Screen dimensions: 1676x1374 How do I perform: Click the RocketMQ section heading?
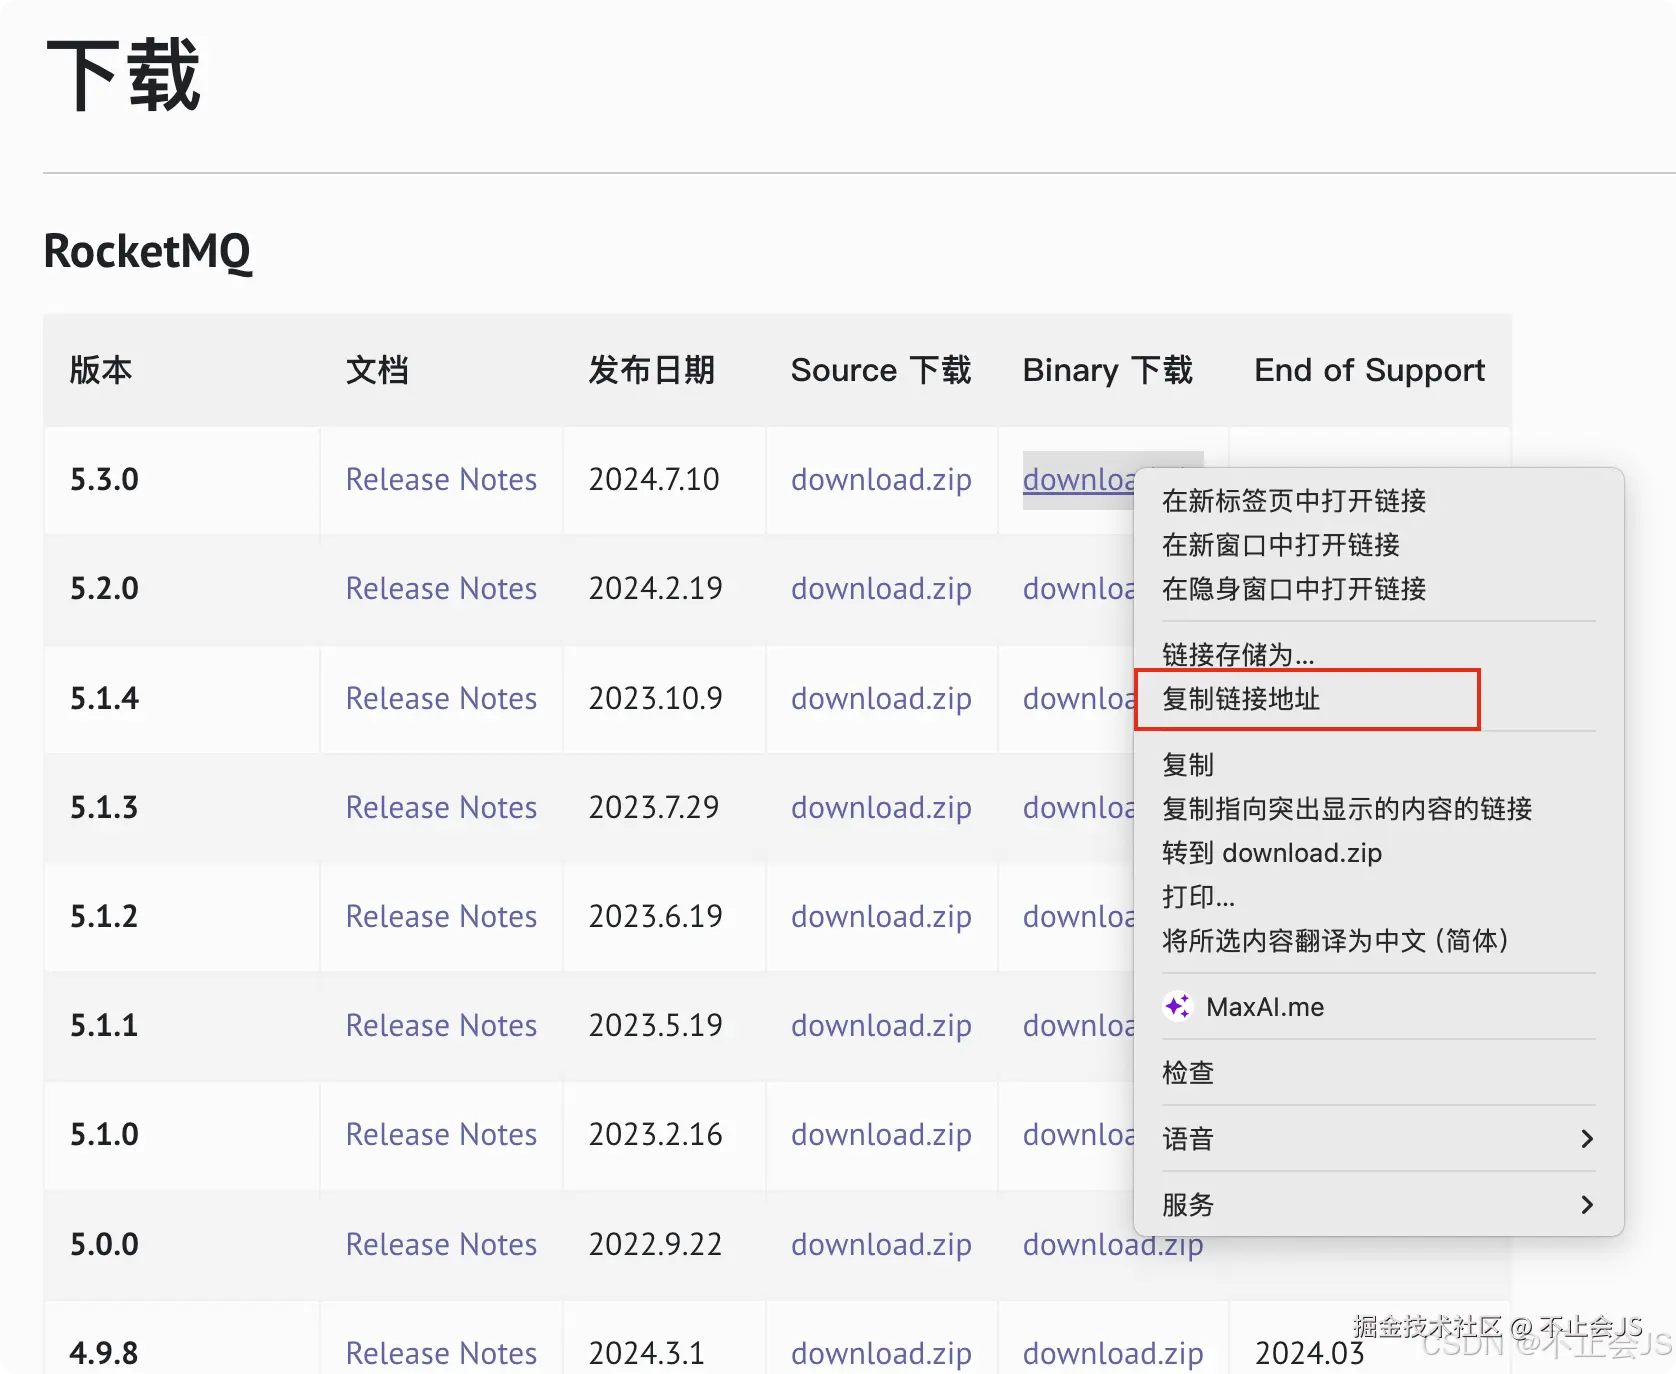click(148, 251)
